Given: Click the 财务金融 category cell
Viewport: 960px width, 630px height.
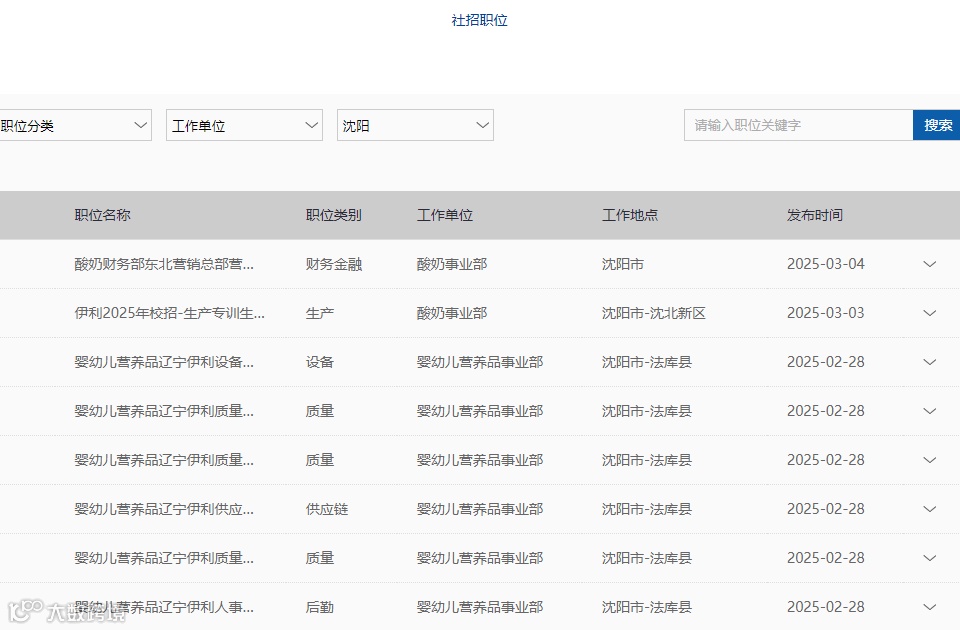Looking at the screenshot, I should 334,264.
